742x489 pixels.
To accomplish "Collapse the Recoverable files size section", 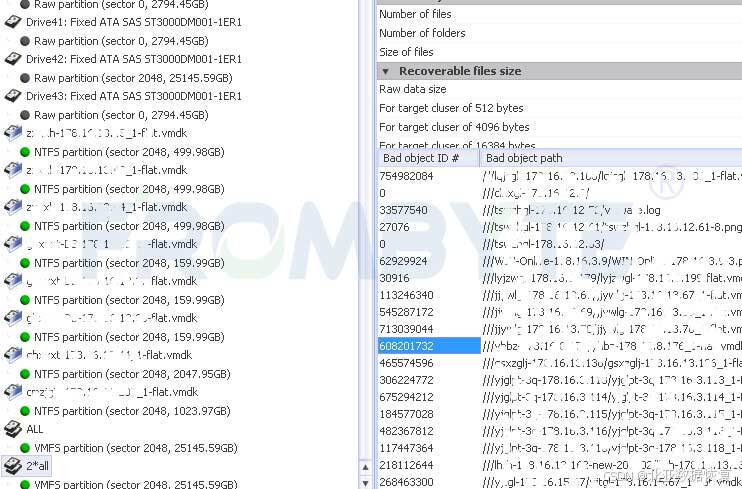I will click(x=386, y=71).
